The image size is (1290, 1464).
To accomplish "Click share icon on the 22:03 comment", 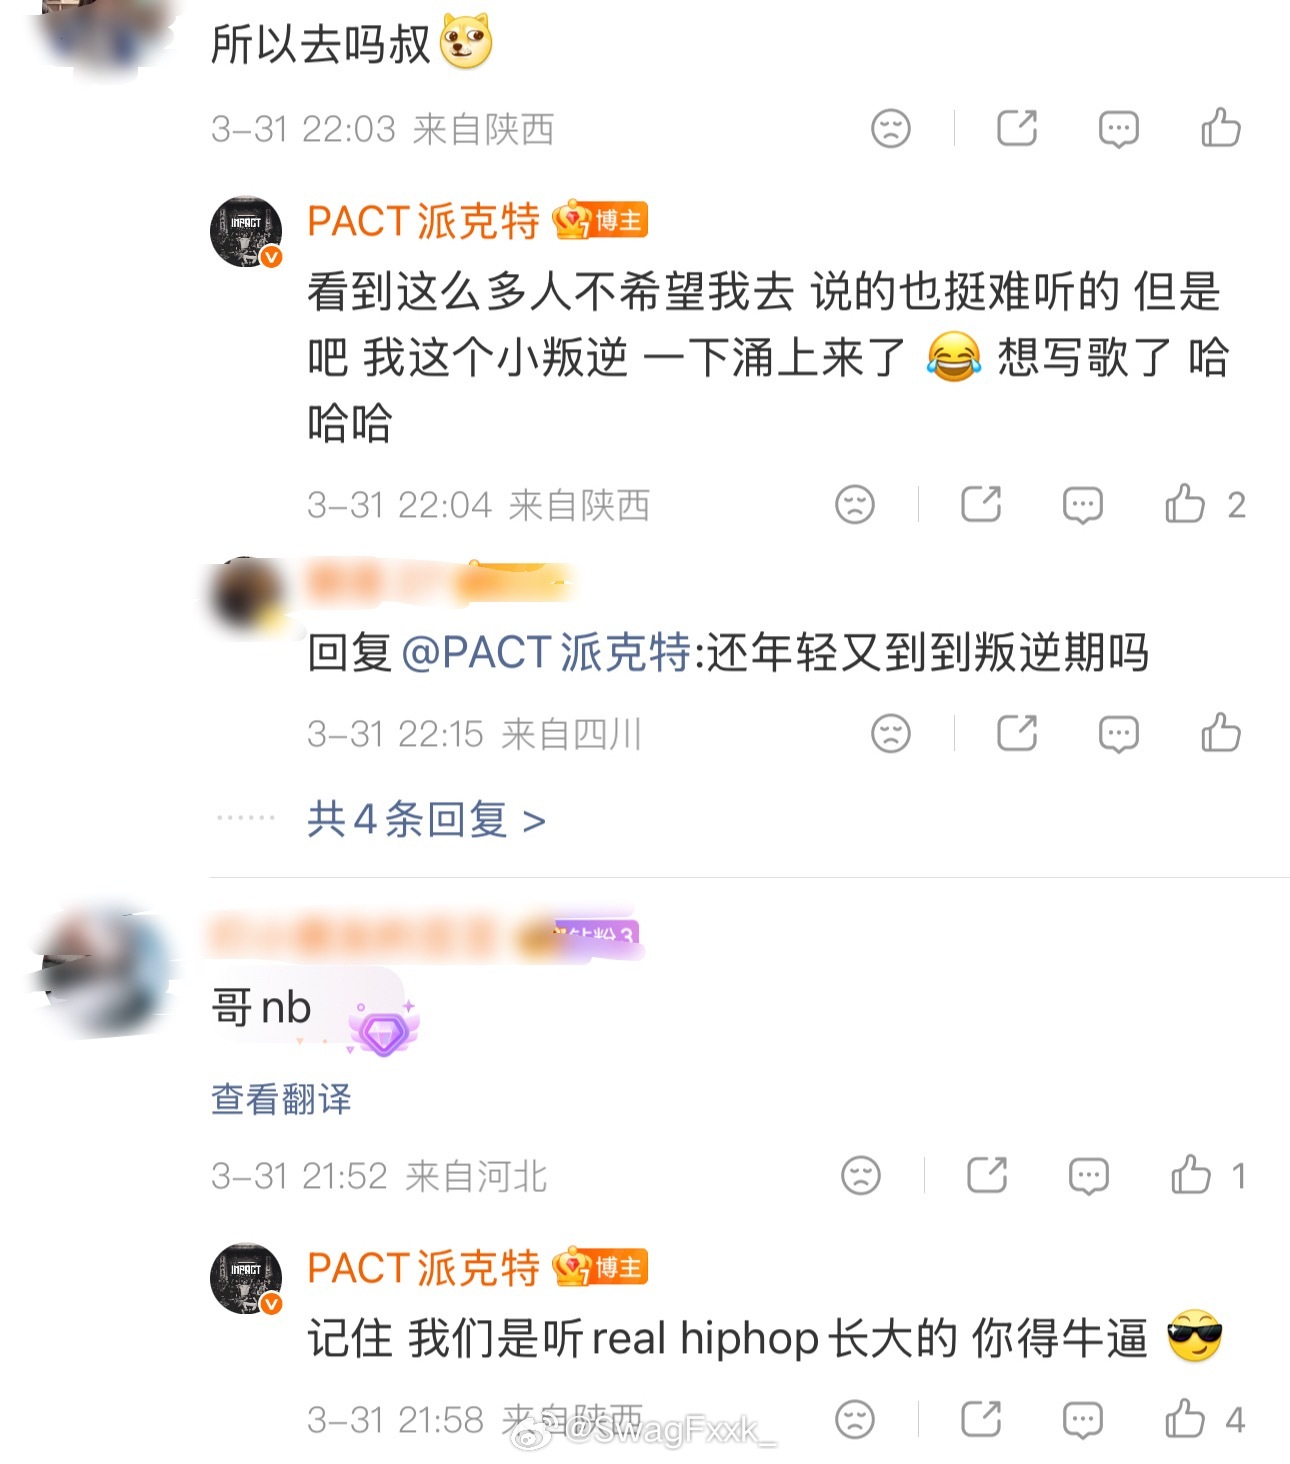I will (x=1017, y=128).
